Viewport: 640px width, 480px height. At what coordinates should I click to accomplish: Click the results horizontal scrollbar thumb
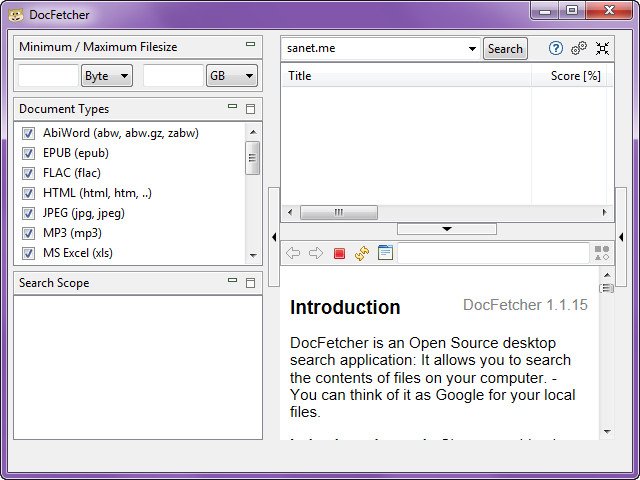pyautogui.click(x=339, y=212)
